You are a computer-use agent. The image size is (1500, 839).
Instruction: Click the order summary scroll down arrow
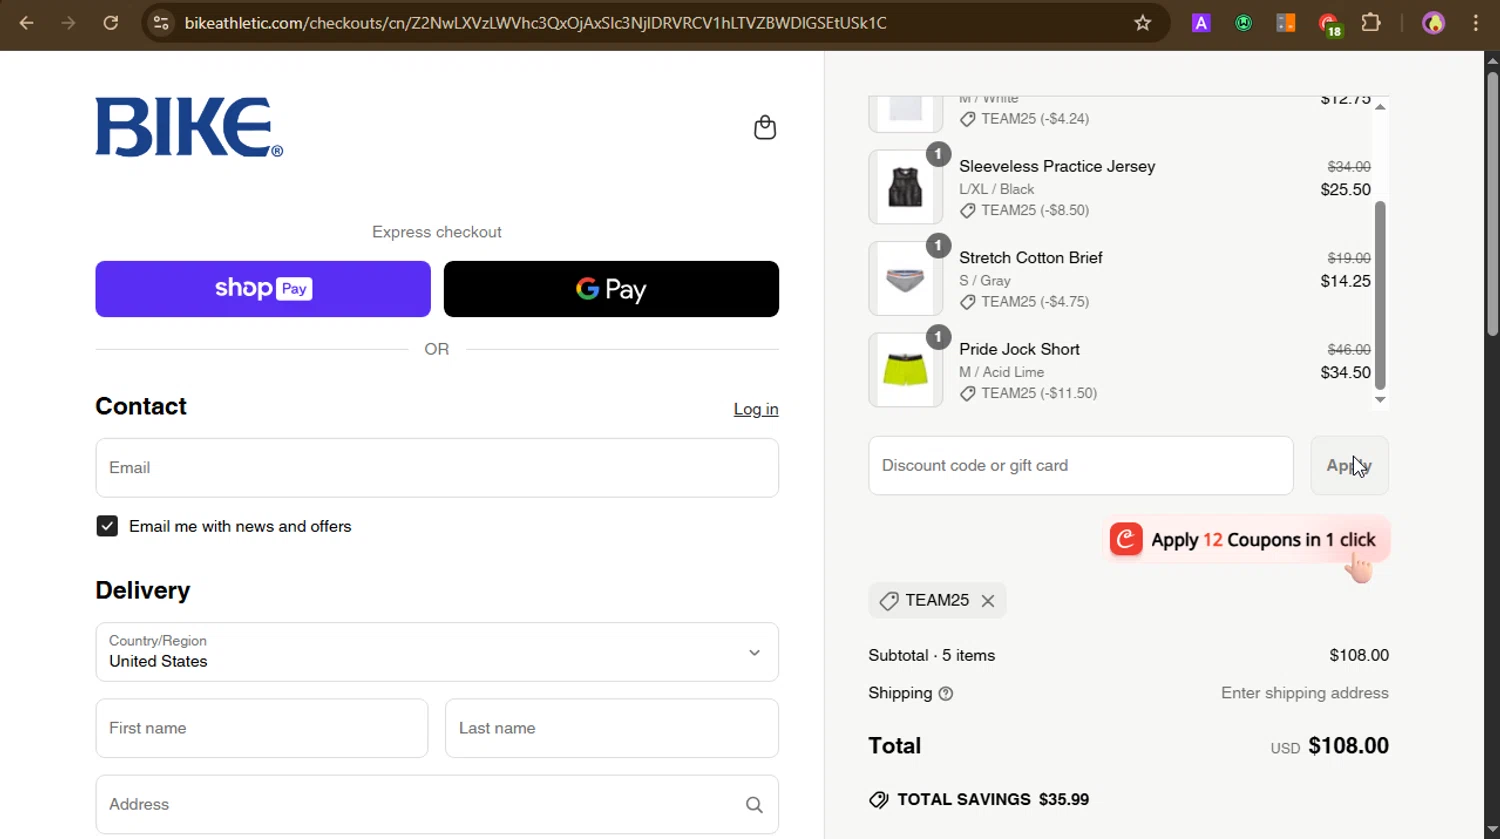click(1380, 399)
